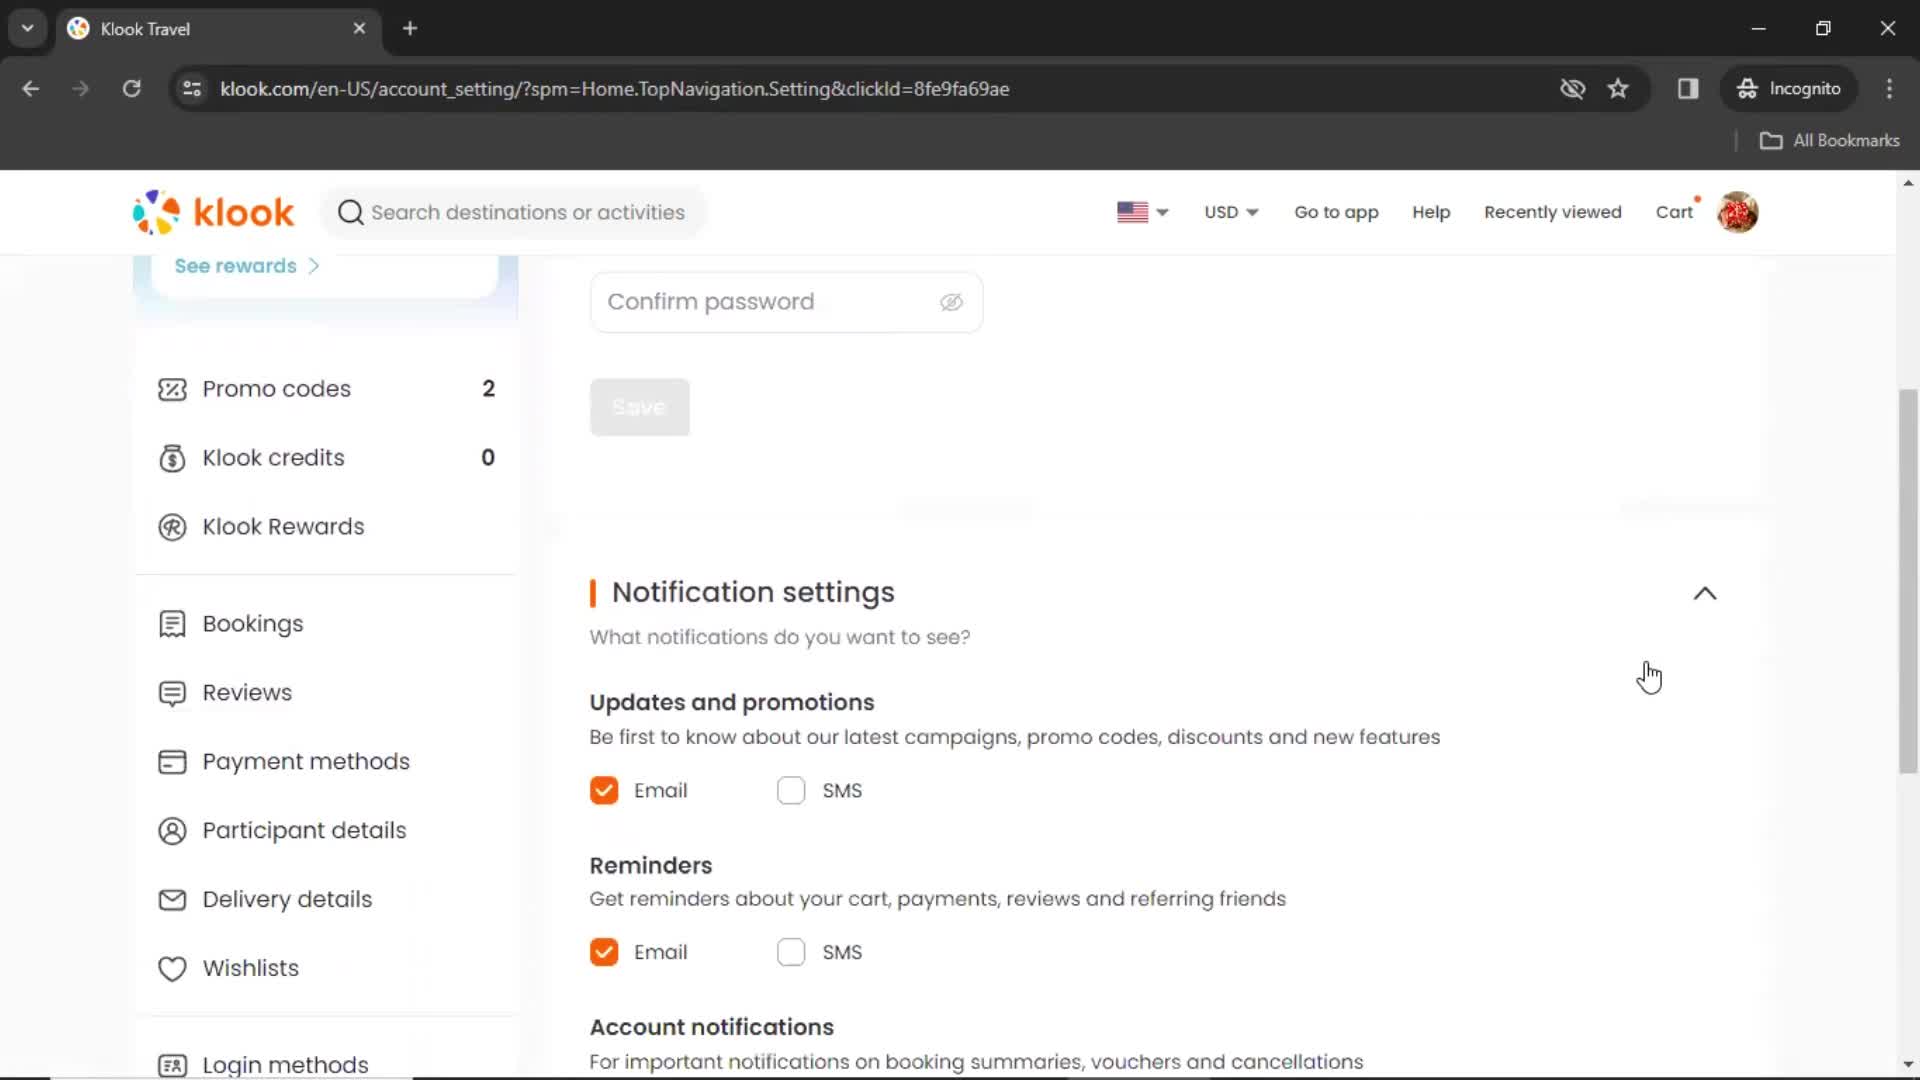Open Klook Rewards page
This screenshot has width=1920, height=1080.
[284, 526]
